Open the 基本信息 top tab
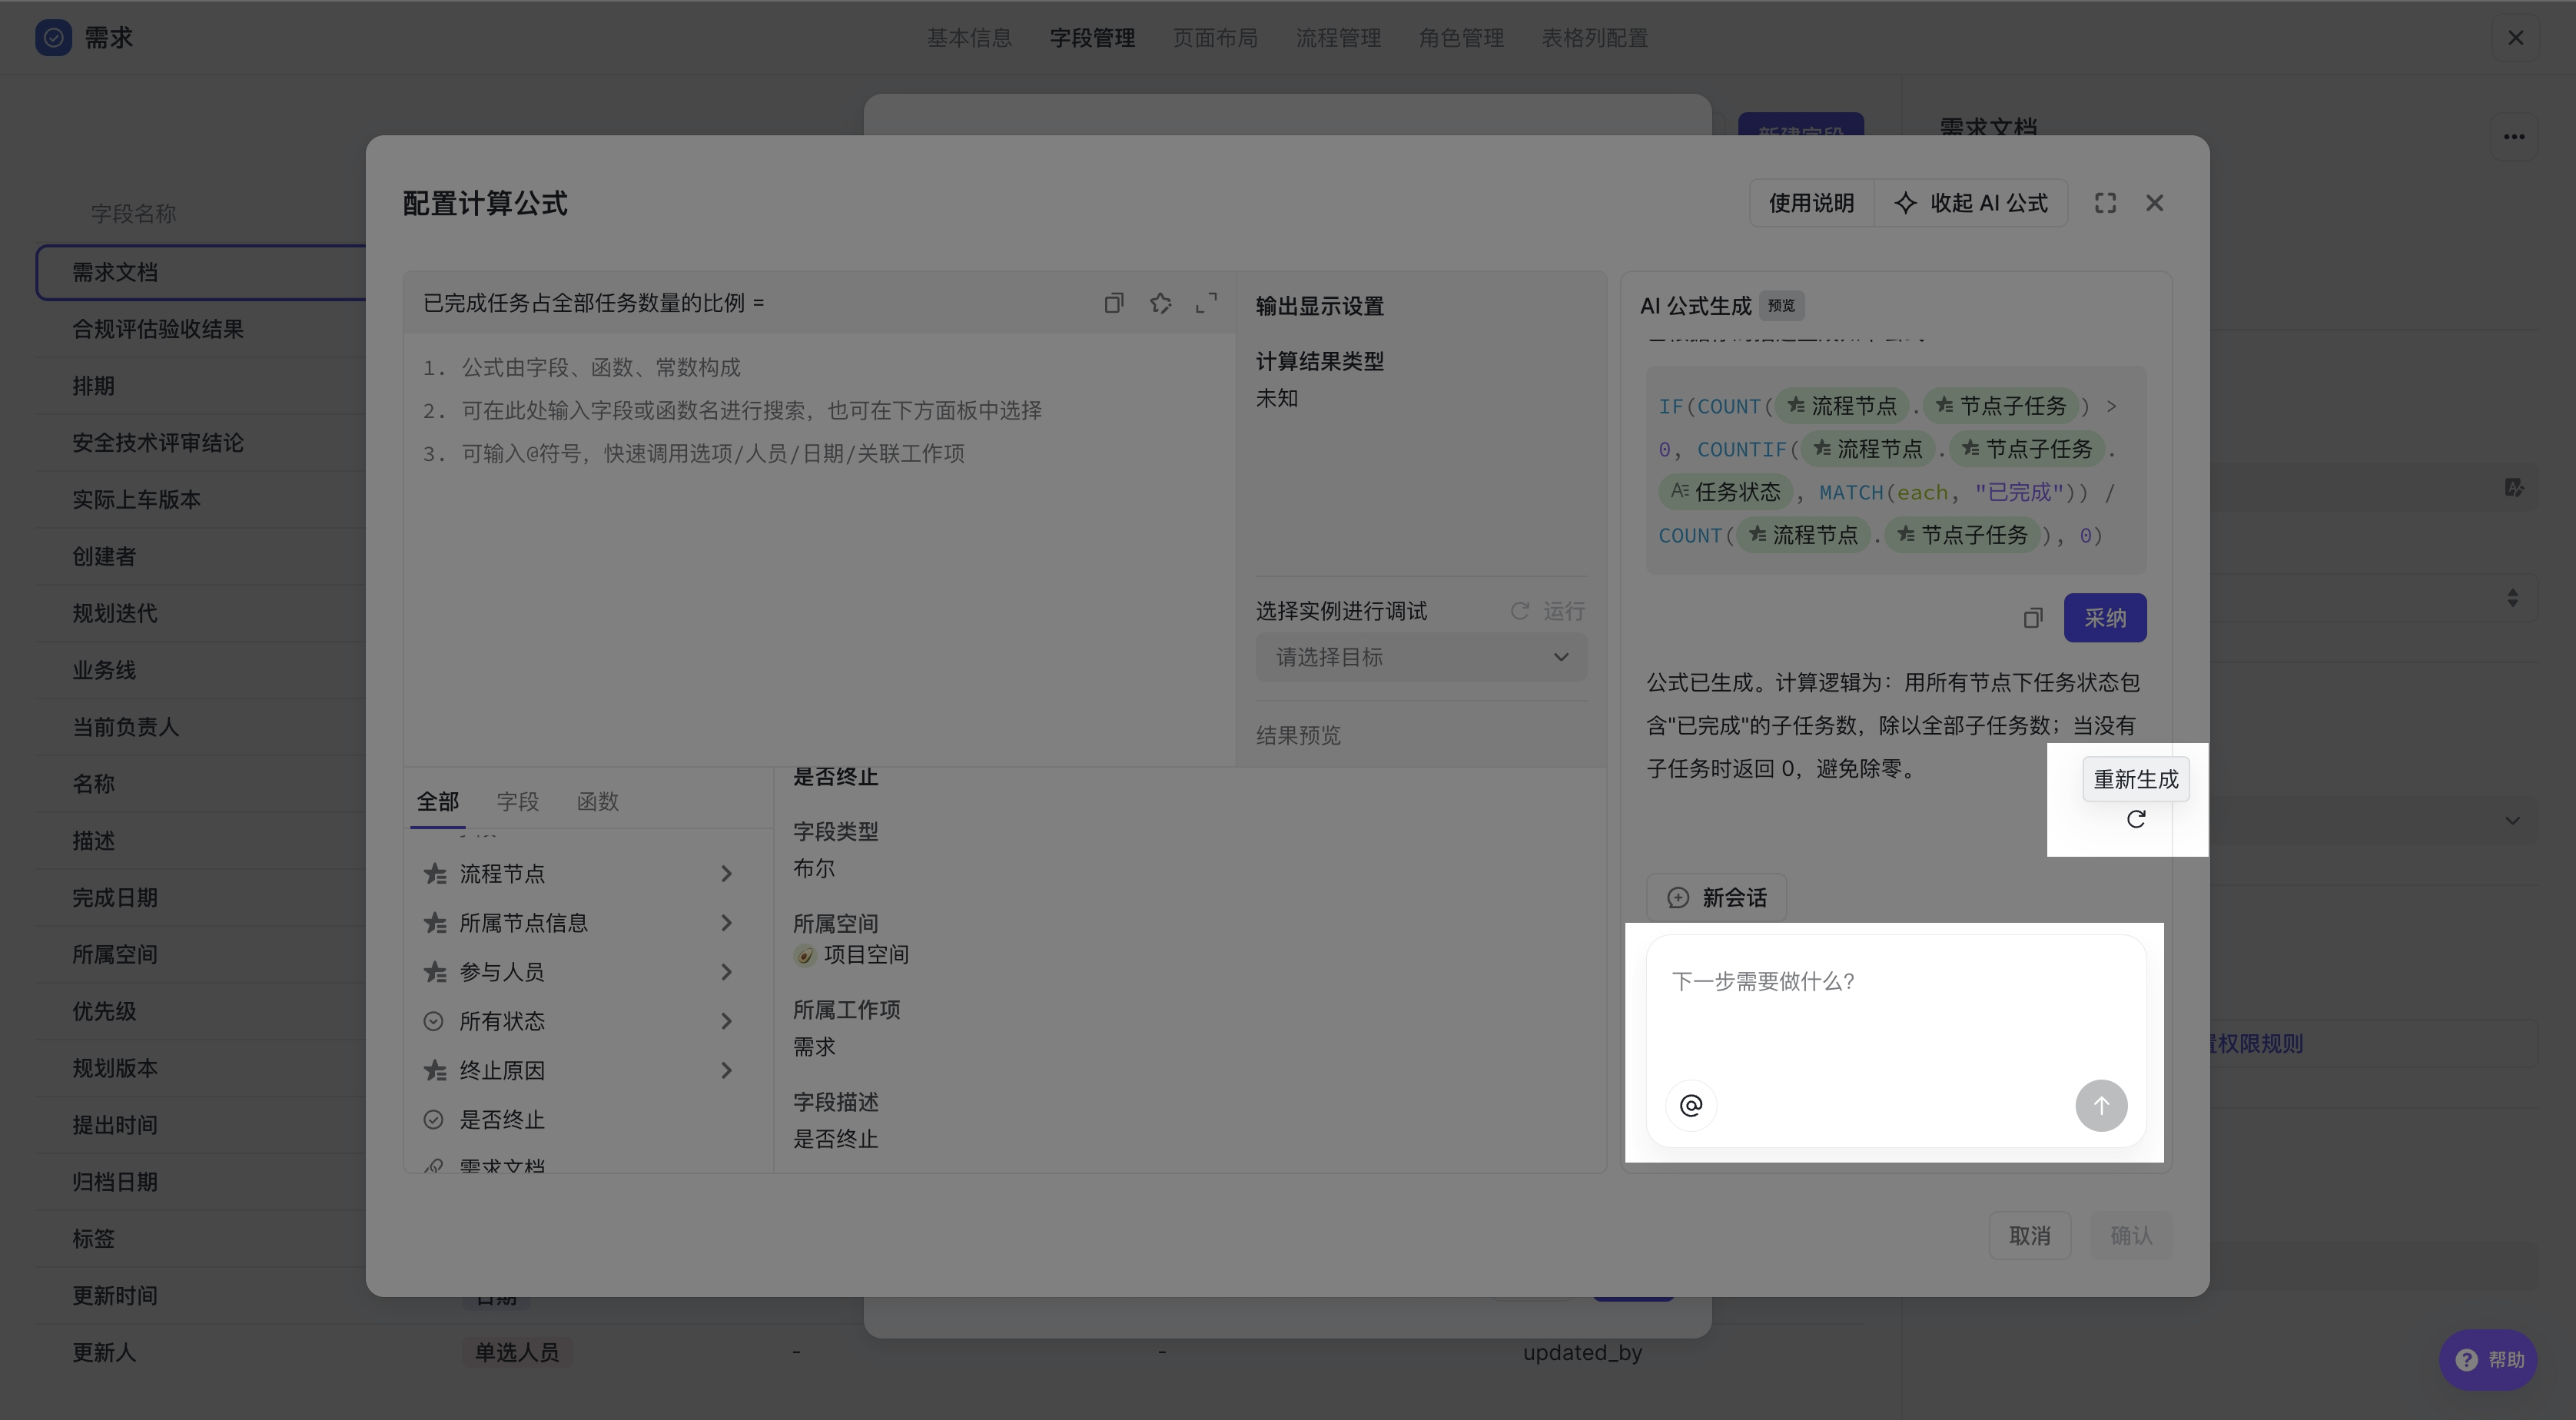Screen dimensions: 2576x1420 pyautogui.click(x=969, y=38)
